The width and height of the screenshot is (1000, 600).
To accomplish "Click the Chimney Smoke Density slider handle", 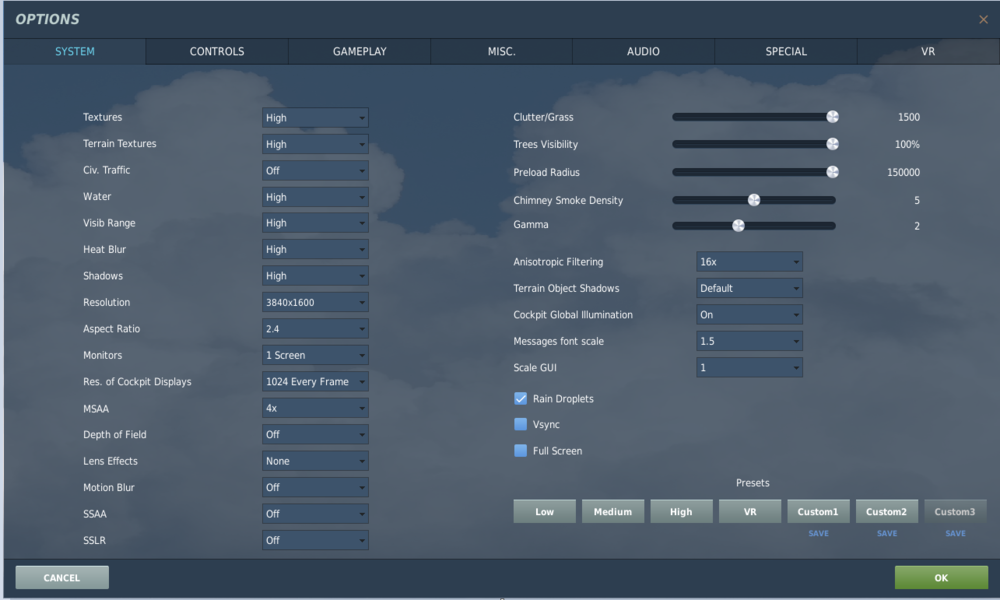I will pyautogui.click(x=754, y=200).
